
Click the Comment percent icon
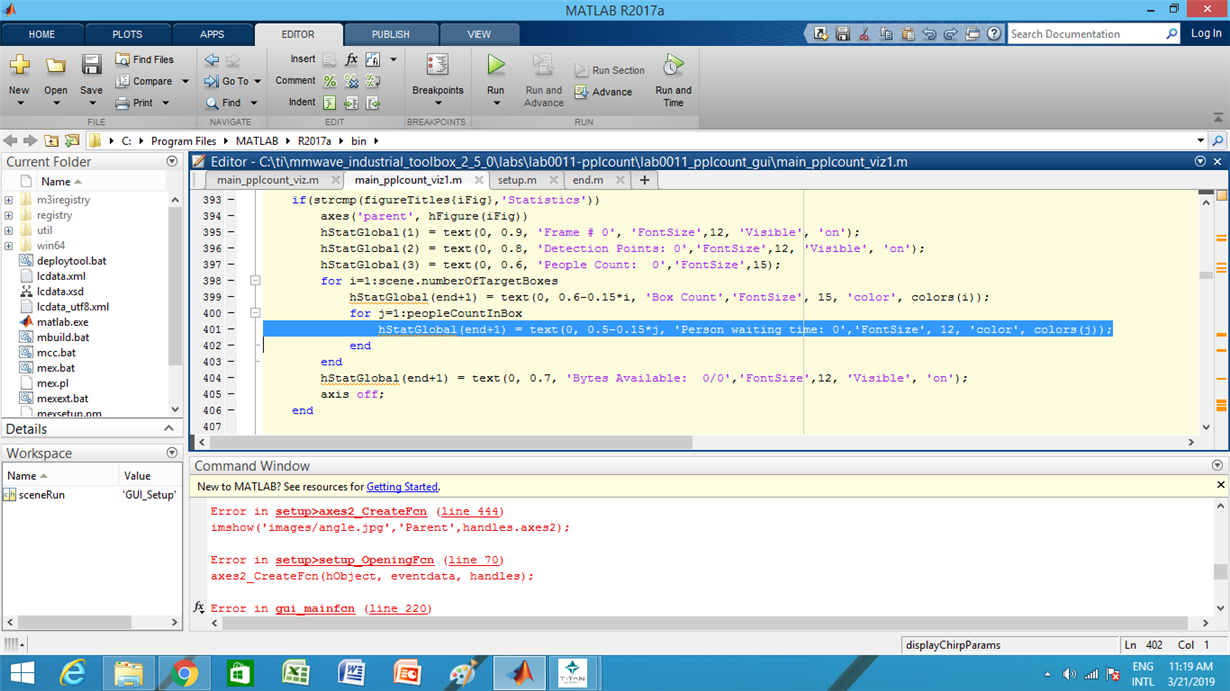click(330, 81)
